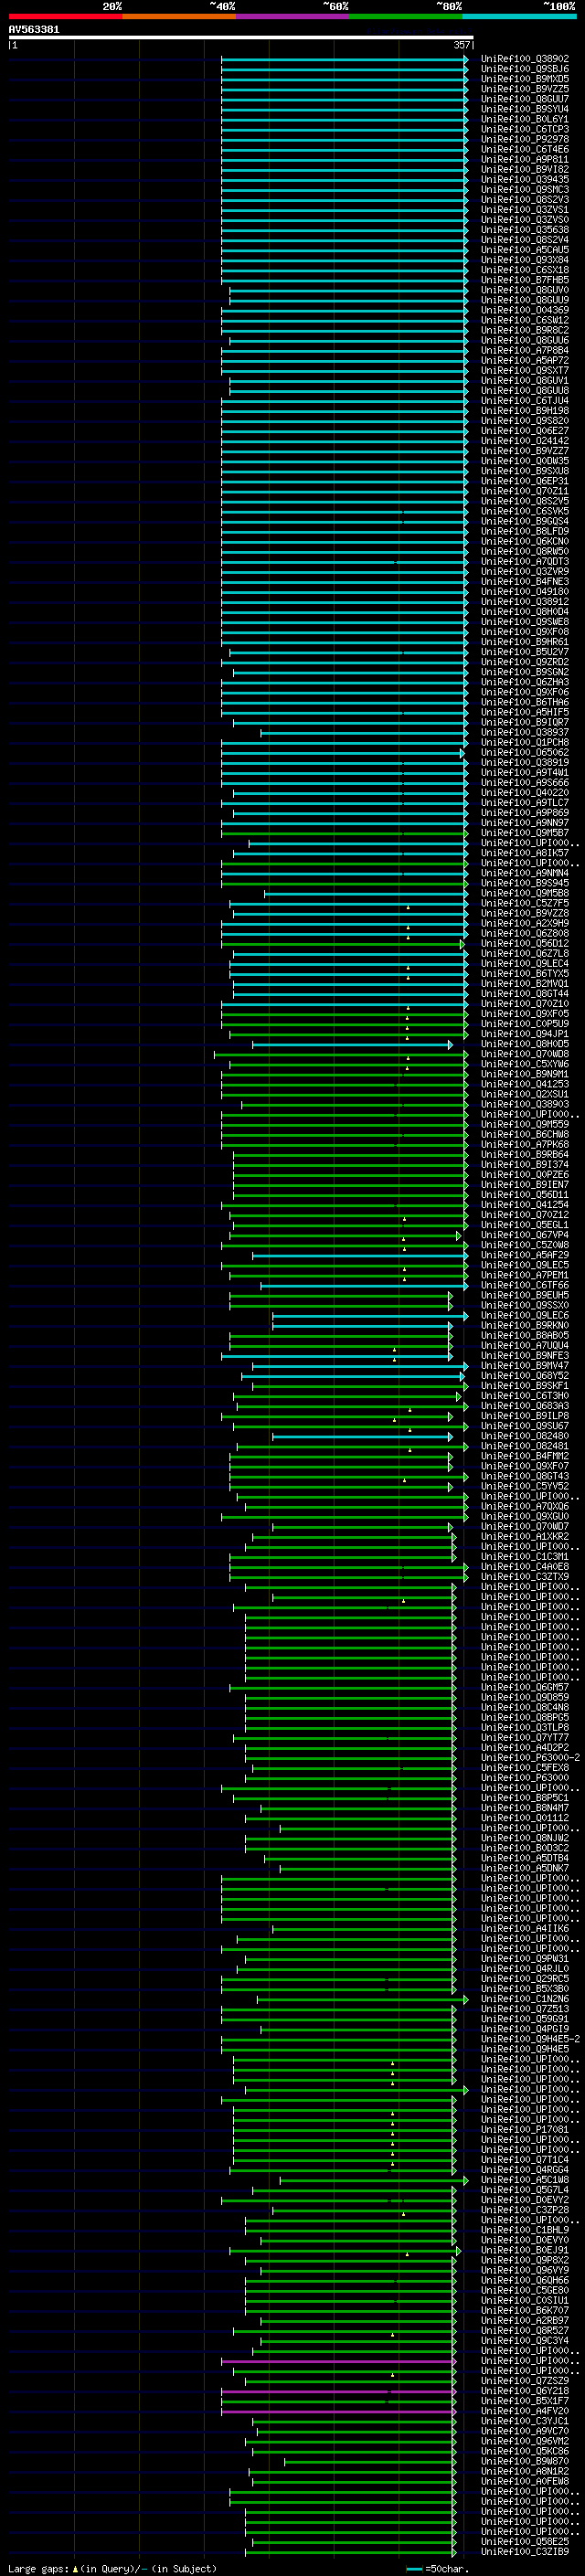Image resolution: width=585 pixels, height=2576 pixels.
Task: Select hit label UniRef100_A4FV20
Action: coord(524,2411)
